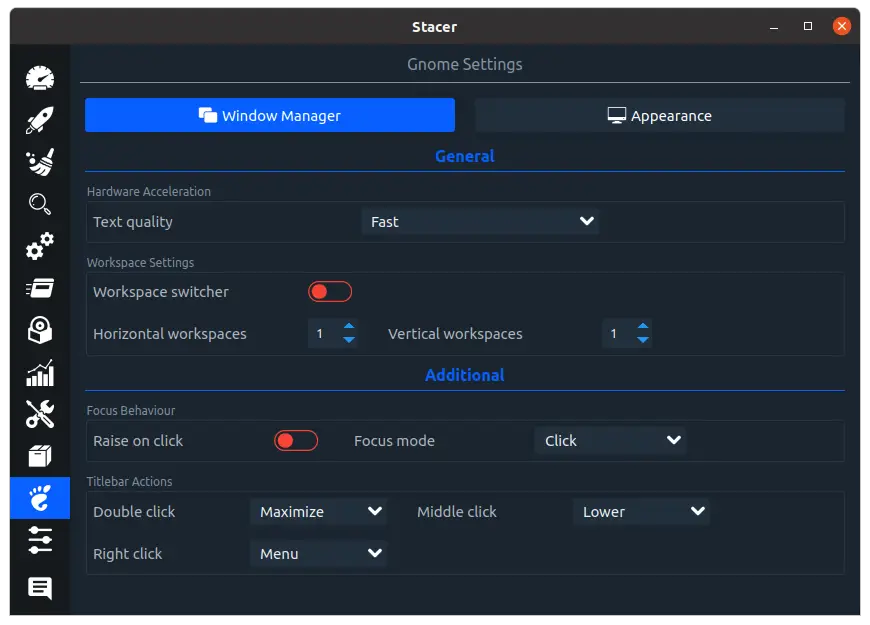Switch to the Window Manager tab
Screen dimensions: 870x625
tap(270, 115)
